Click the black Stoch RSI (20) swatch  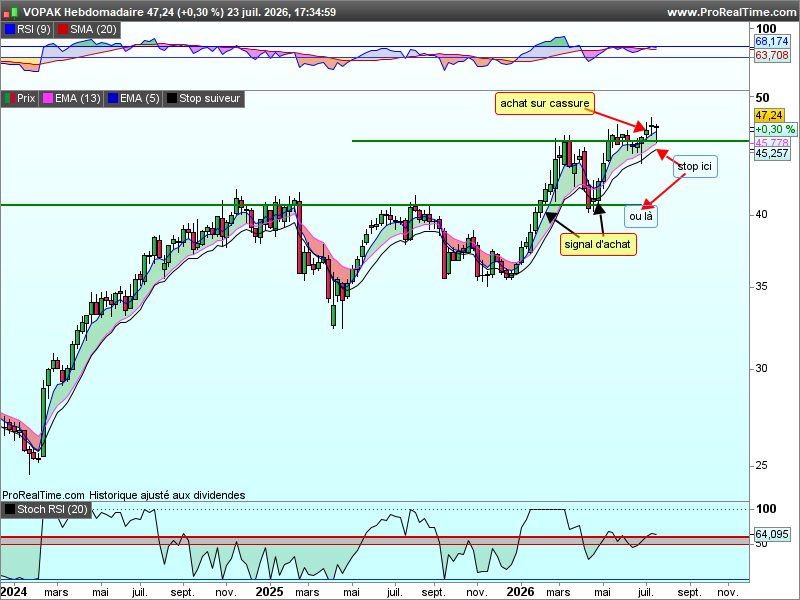(10, 509)
